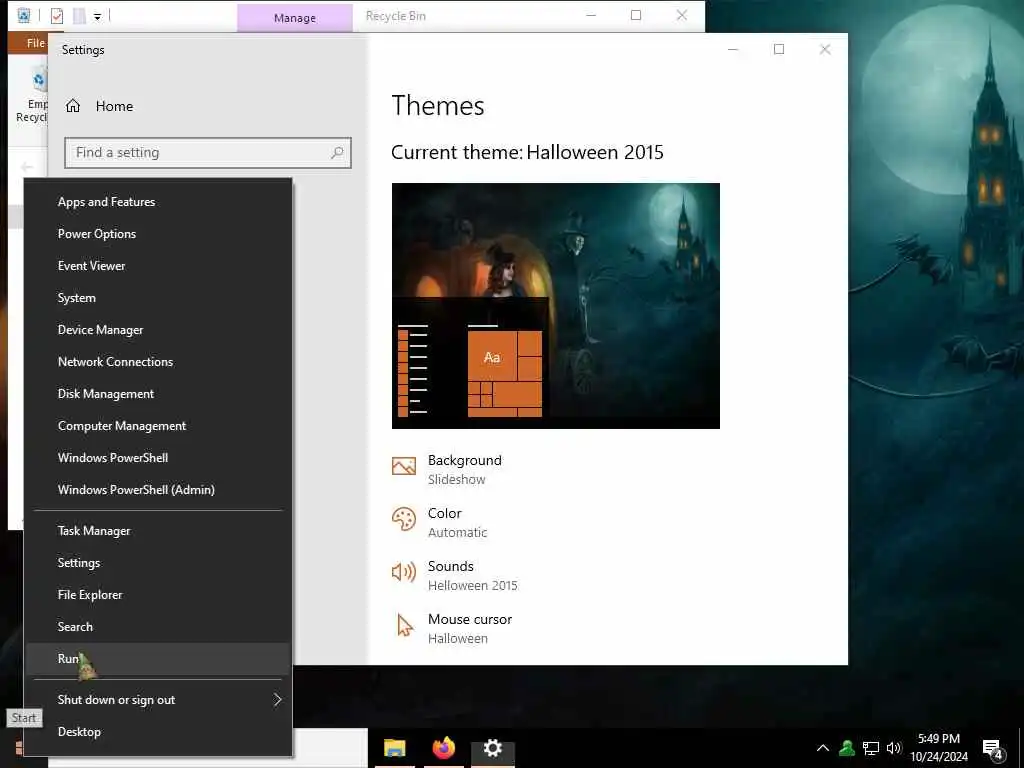Screen dimensions: 1024x768
Task: Click the Recycle Bin window title icon
Action: [x=24, y=15]
